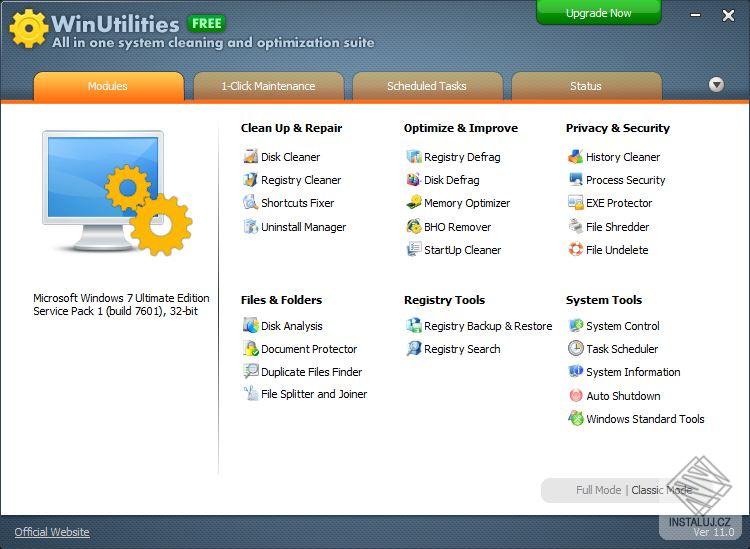Click the Registry Defrag icon
This screenshot has width=750, height=549.
tap(414, 156)
